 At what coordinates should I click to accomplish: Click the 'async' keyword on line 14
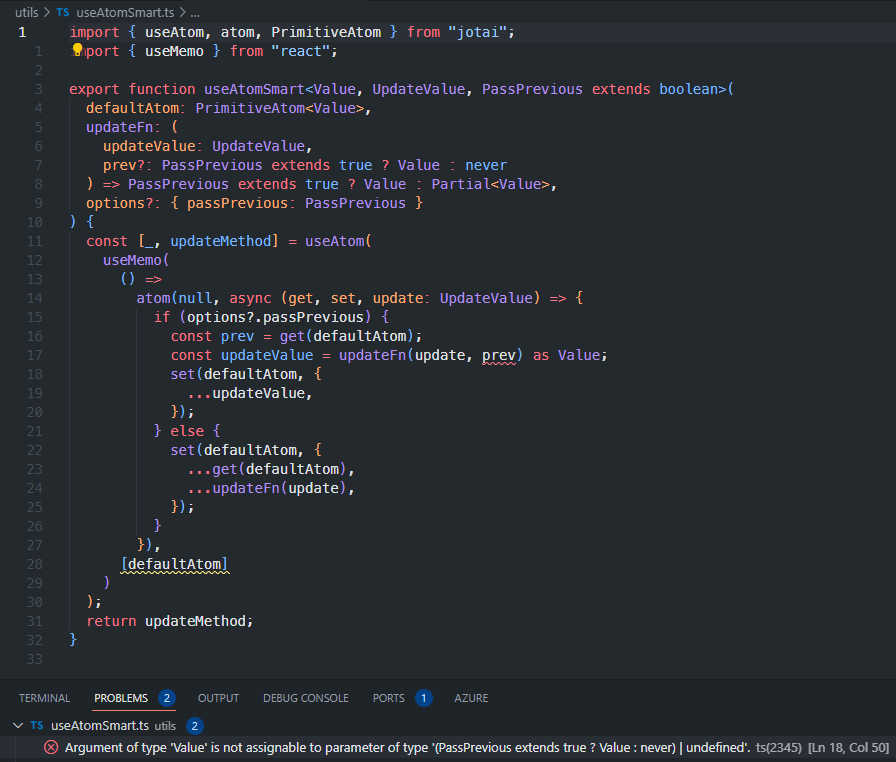tap(250, 298)
